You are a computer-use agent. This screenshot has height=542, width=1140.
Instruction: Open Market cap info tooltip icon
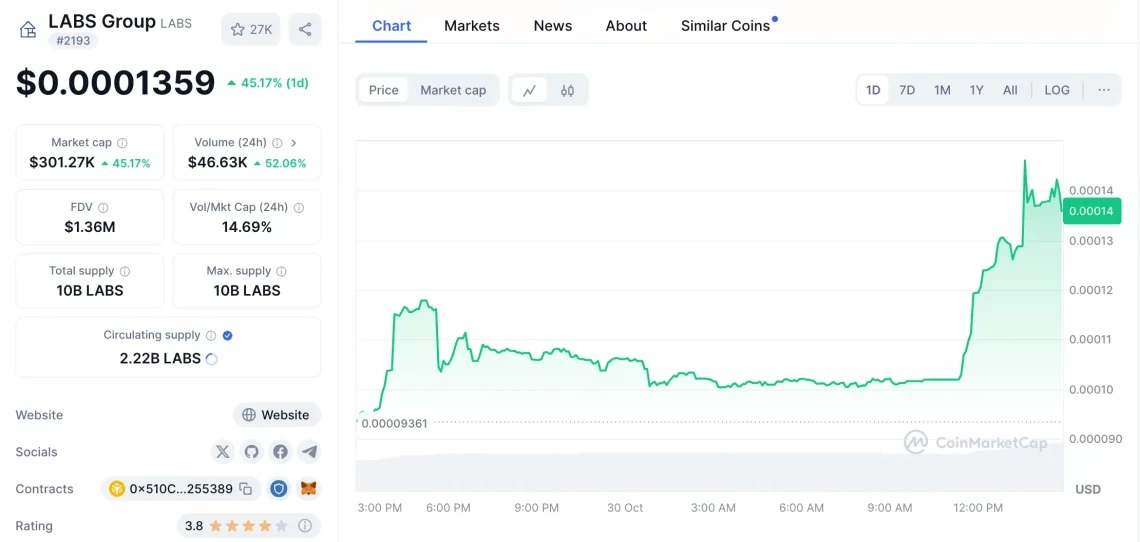pyautogui.click(x=122, y=143)
